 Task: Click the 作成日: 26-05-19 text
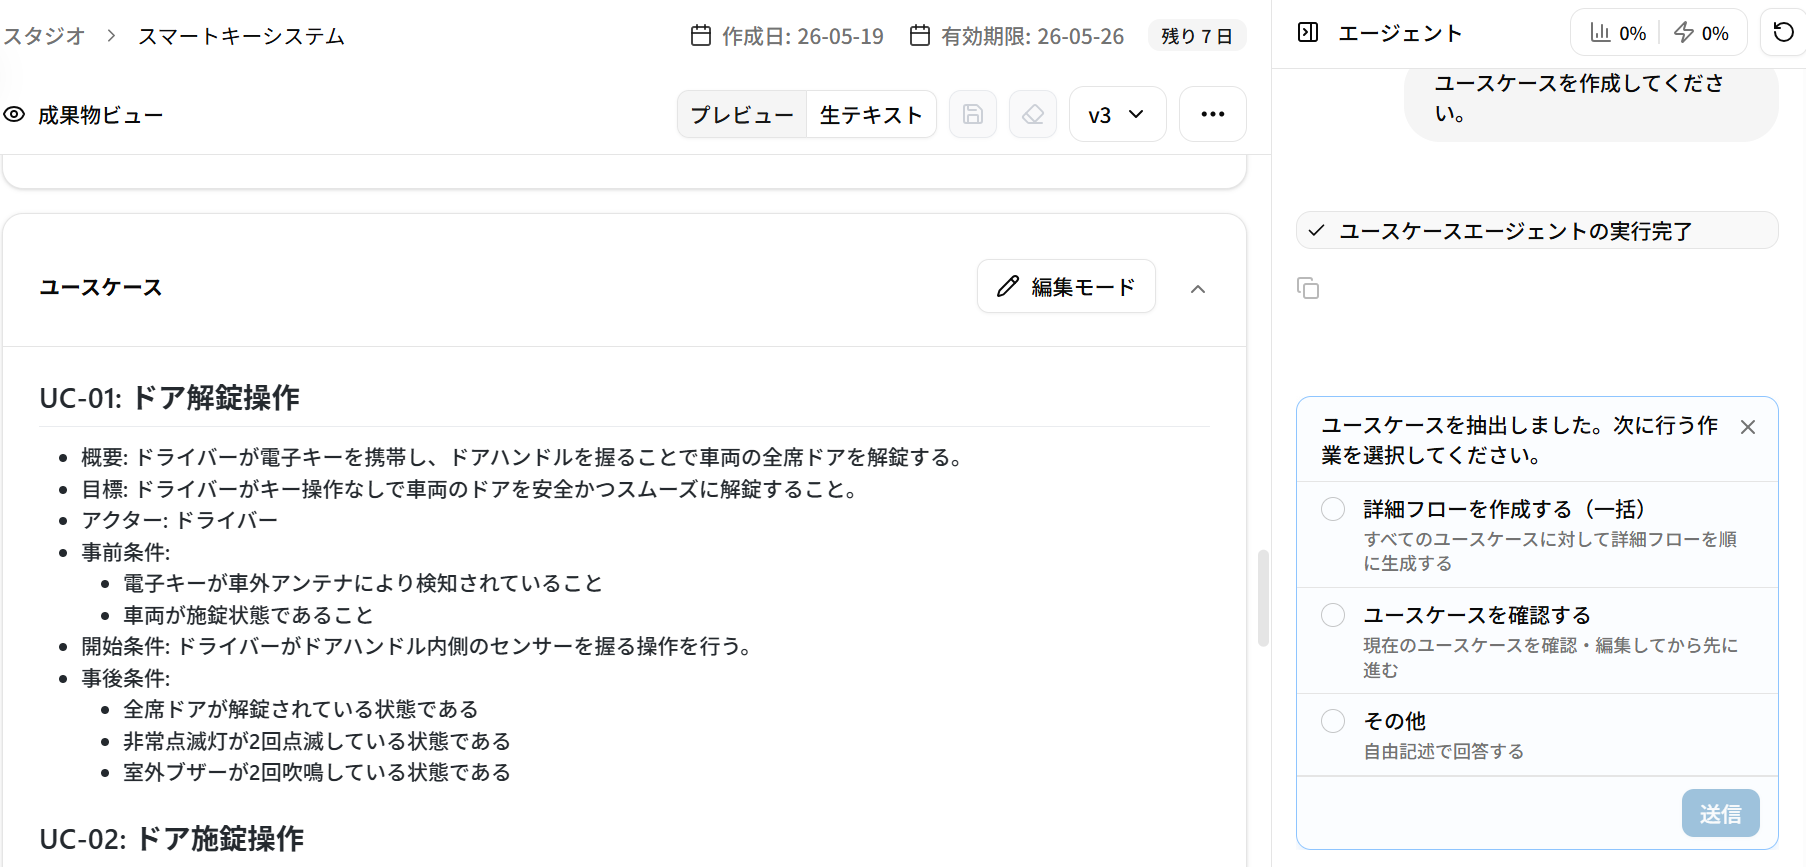click(x=803, y=36)
